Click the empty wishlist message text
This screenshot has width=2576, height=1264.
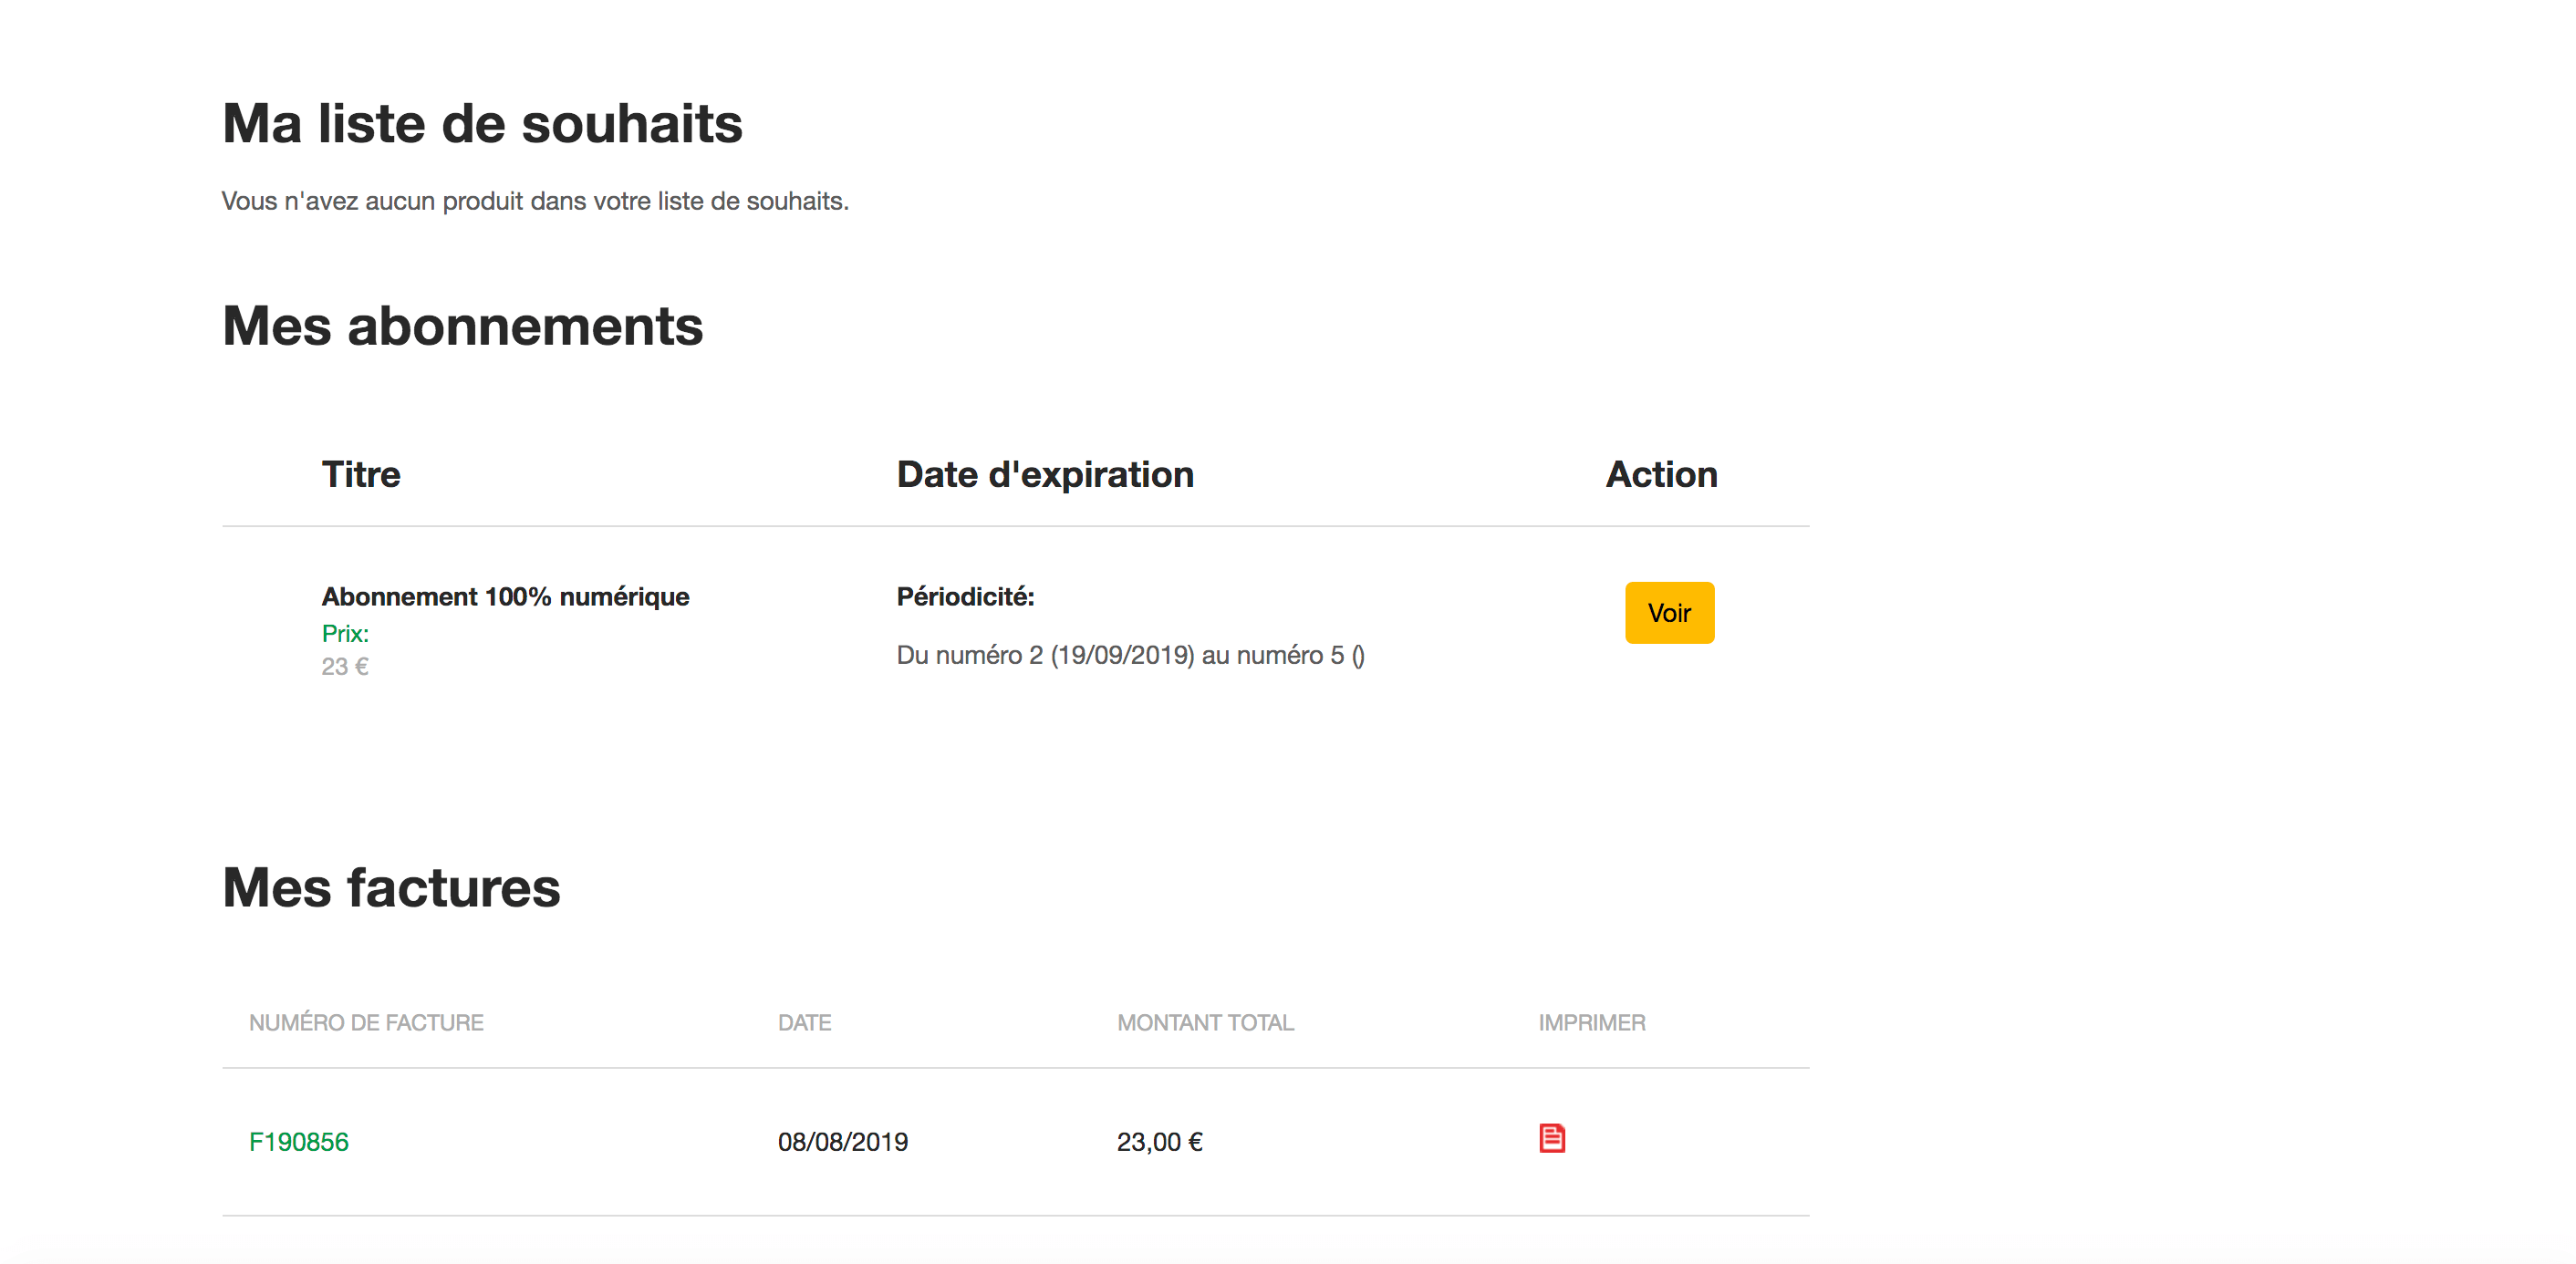click(x=534, y=201)
